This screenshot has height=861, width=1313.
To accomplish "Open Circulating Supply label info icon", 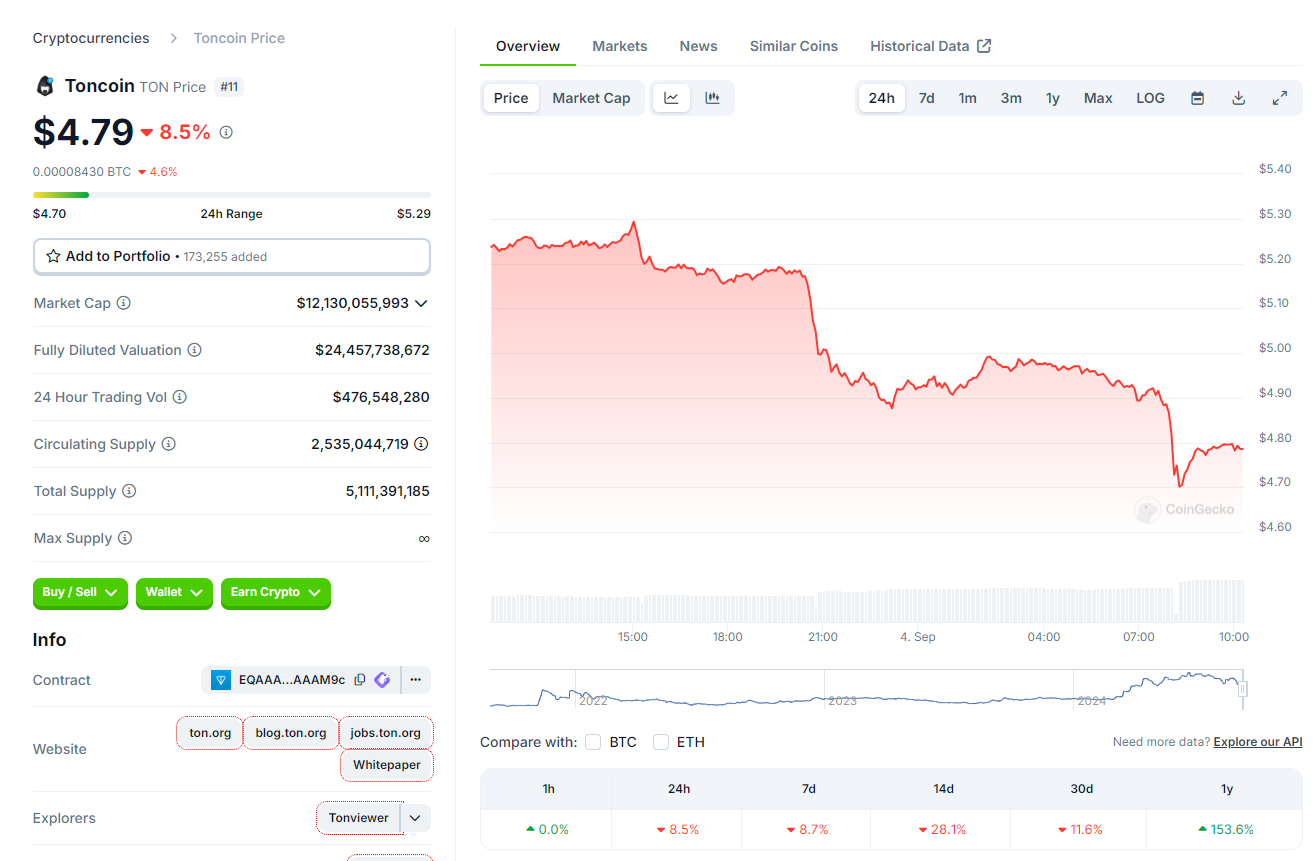I will 169,444.
